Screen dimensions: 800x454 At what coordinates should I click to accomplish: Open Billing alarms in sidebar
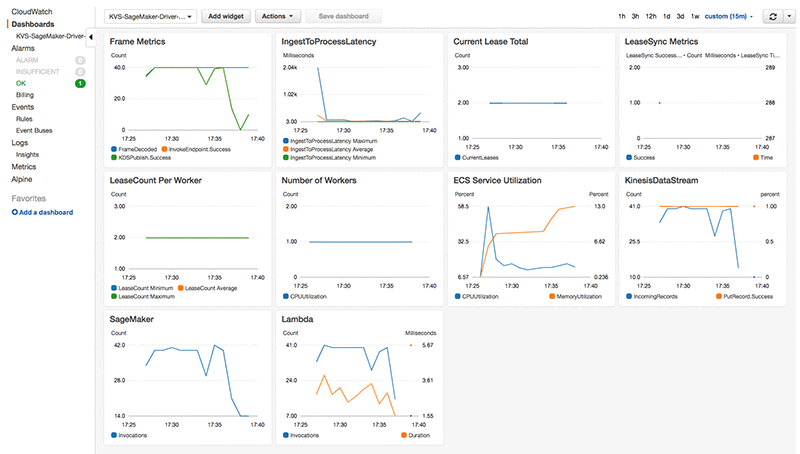coord(25,95)
